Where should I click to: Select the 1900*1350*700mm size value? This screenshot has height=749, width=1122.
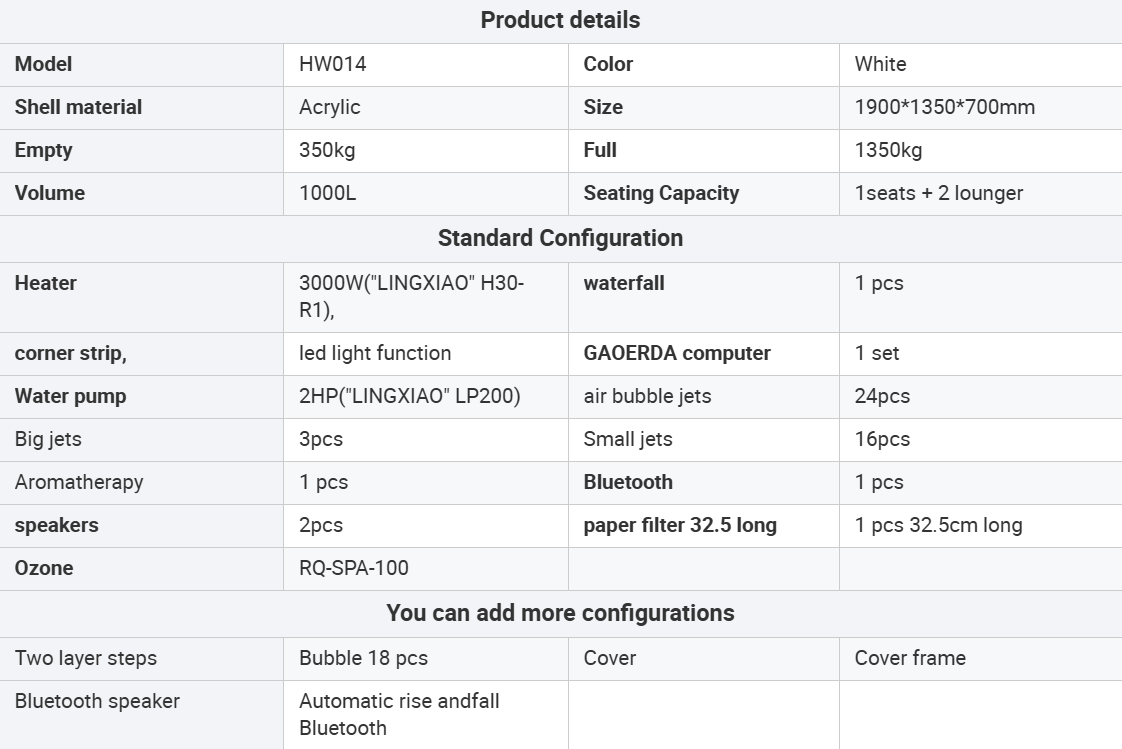click(944, 107)
